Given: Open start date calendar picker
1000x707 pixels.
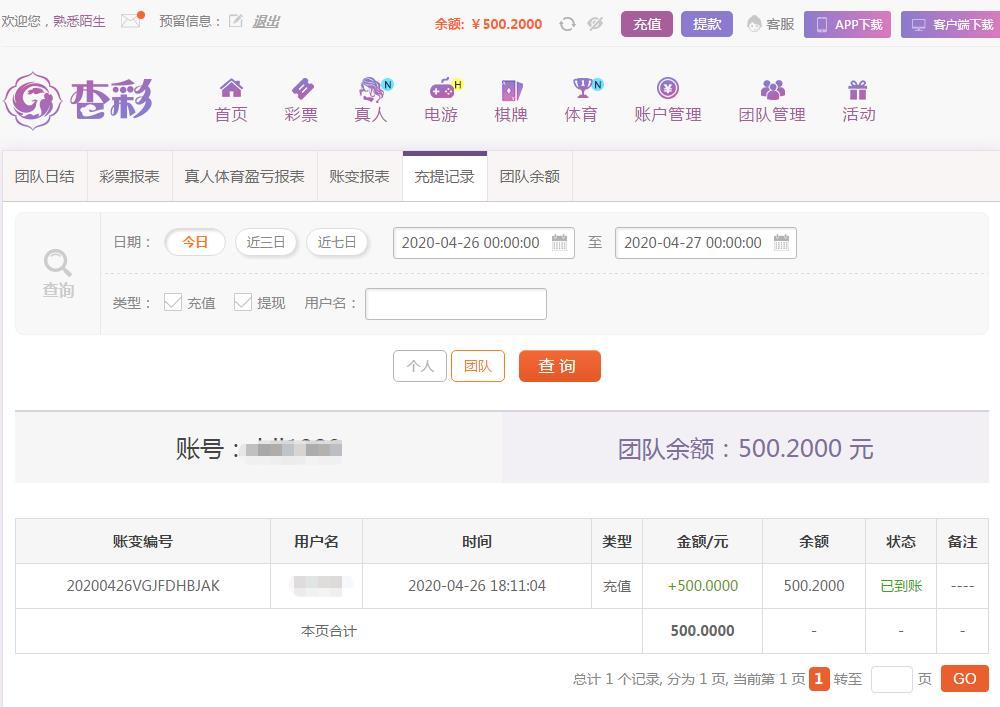Looking at the screenshot, I should point(559,242).
